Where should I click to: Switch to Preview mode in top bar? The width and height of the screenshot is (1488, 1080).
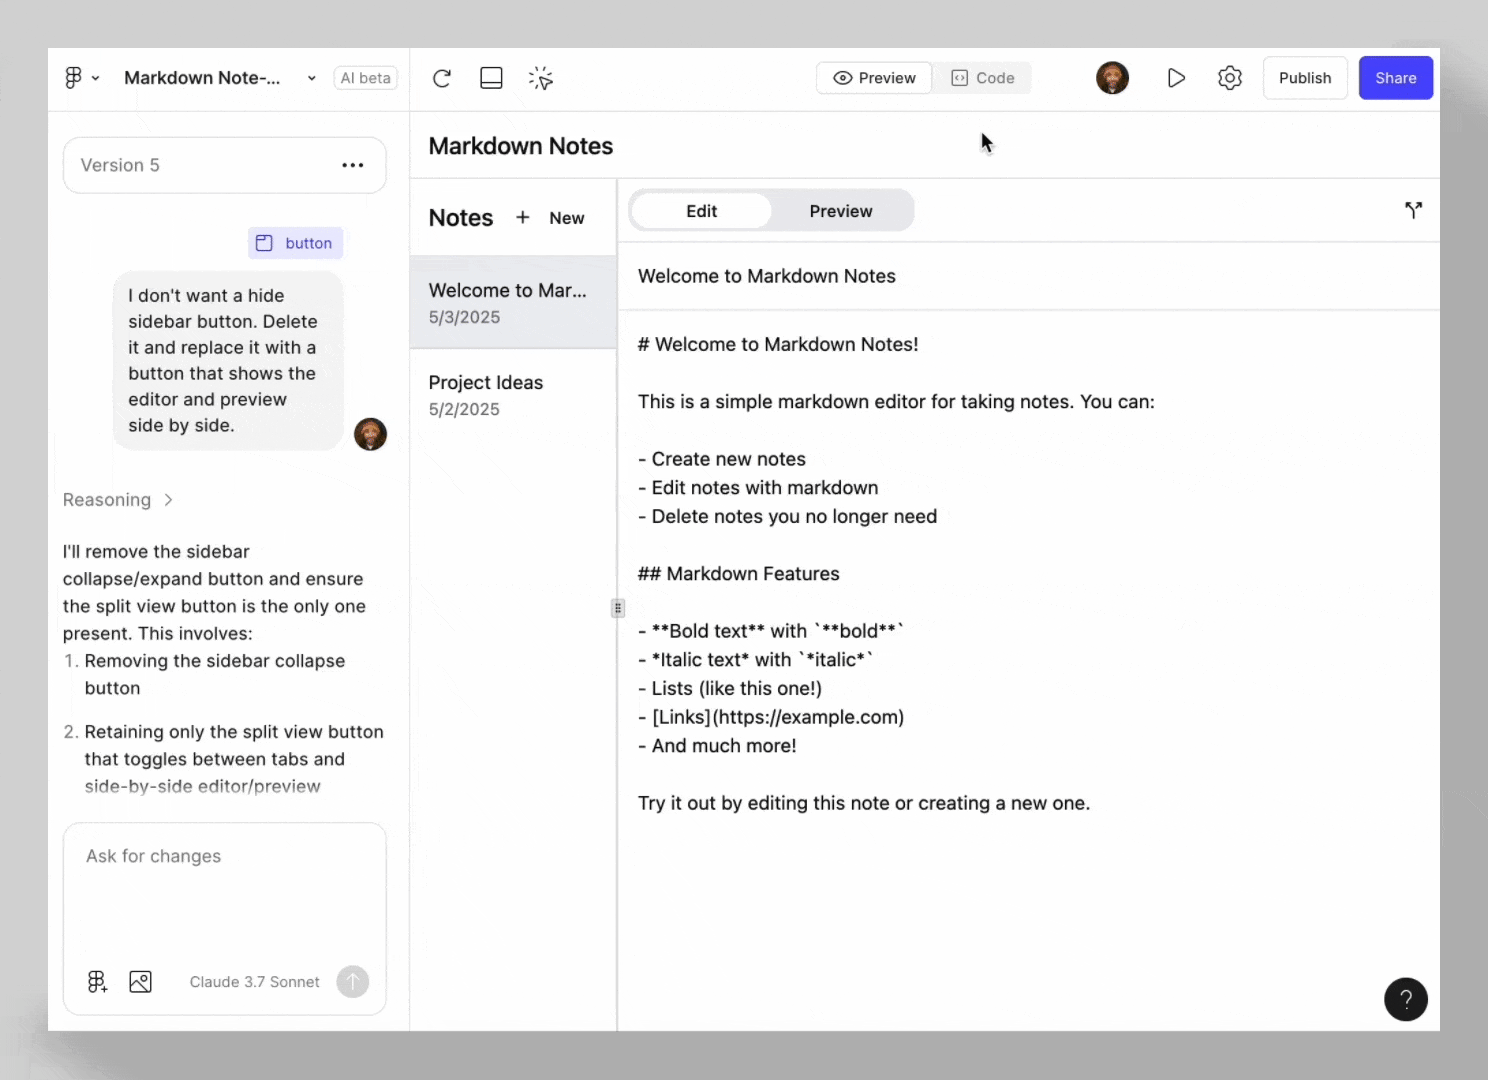874,78
